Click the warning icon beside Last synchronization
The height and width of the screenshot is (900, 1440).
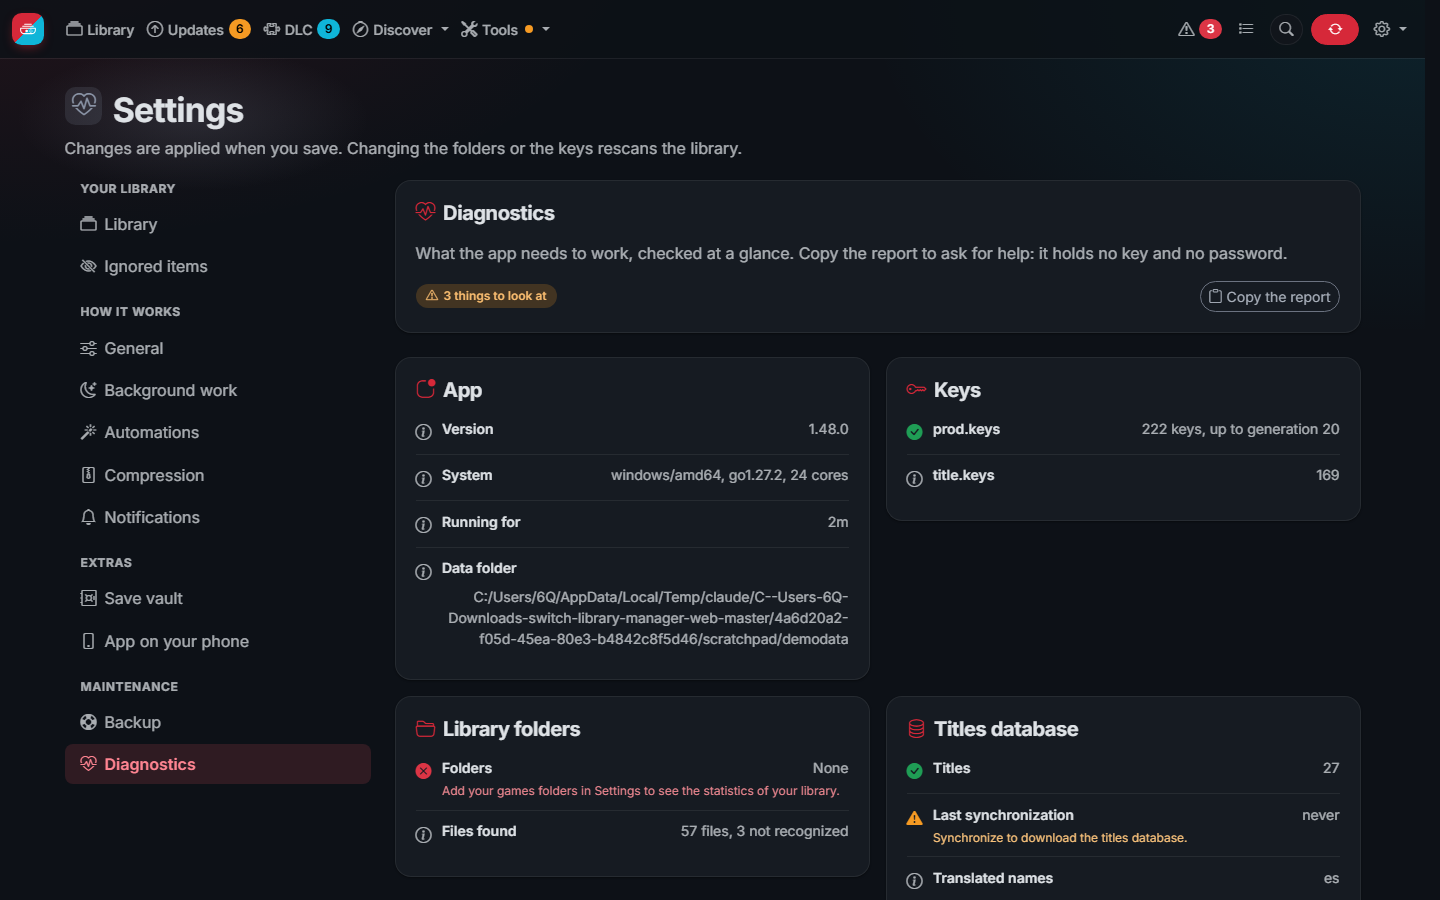914,818
